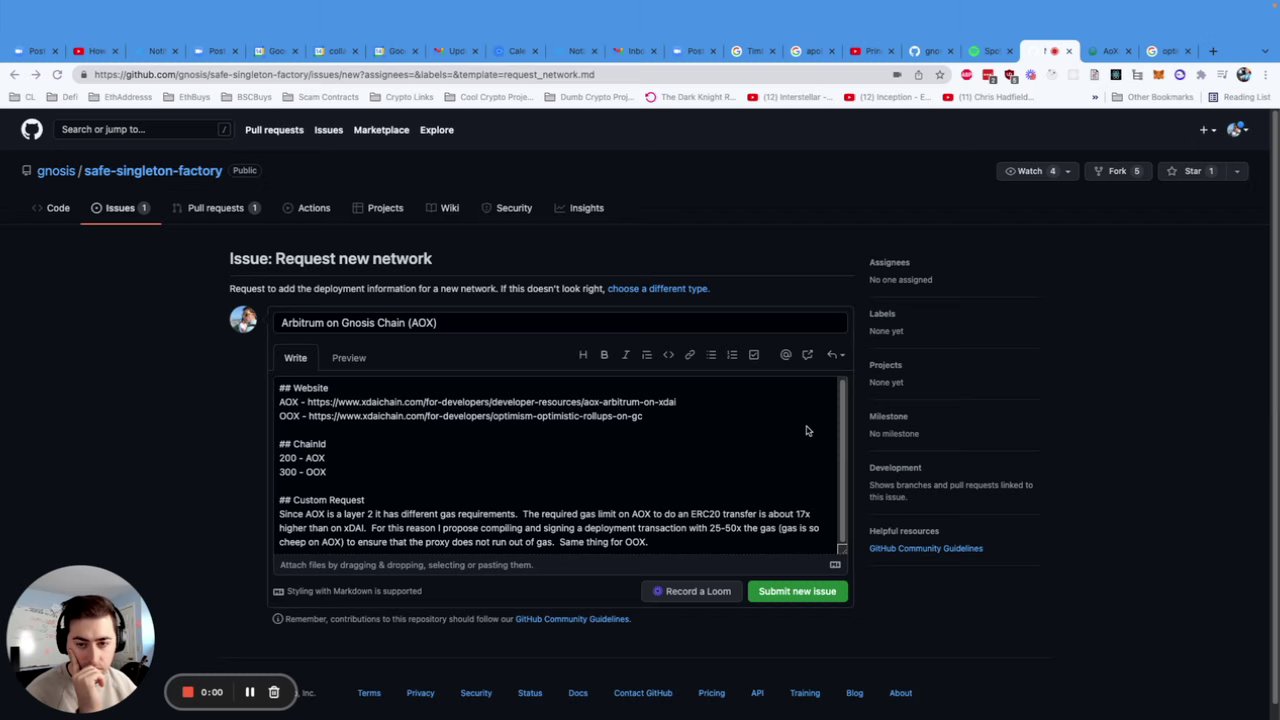Add a task list checkbox
Viewport: 1280px width, 720px height.
(x=754, y=355)
